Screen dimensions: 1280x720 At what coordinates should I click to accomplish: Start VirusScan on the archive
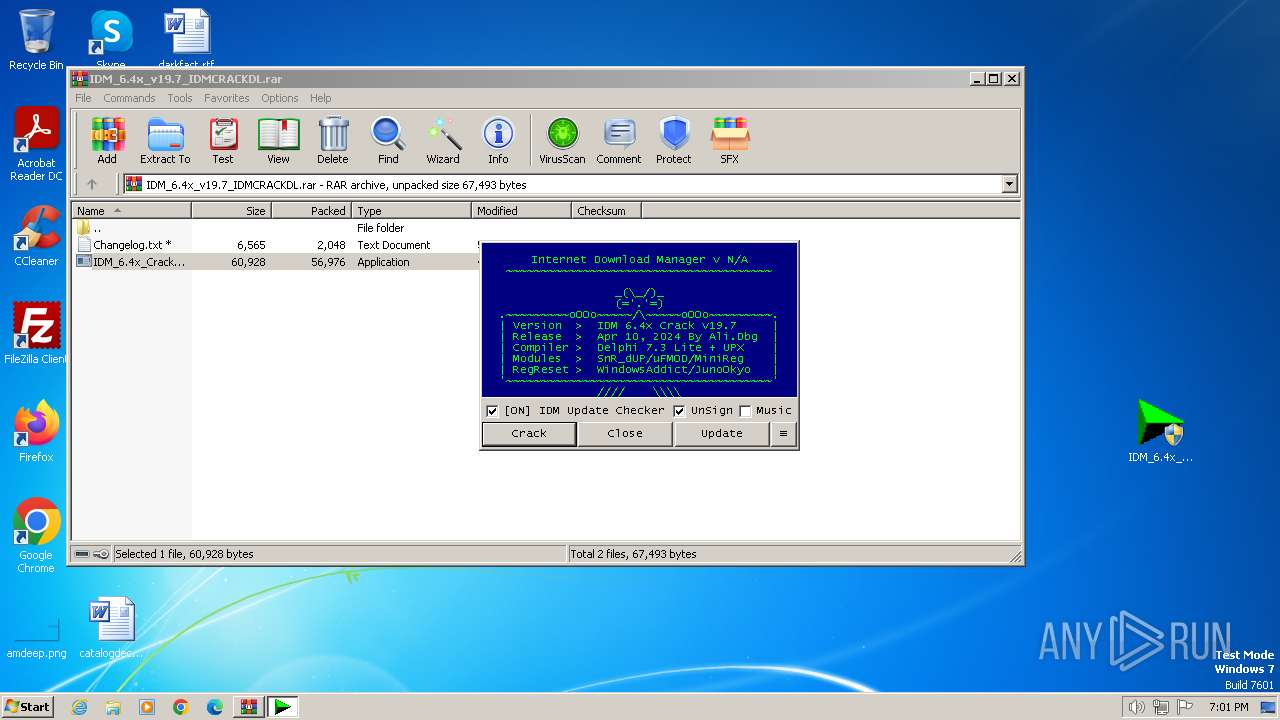562,141
